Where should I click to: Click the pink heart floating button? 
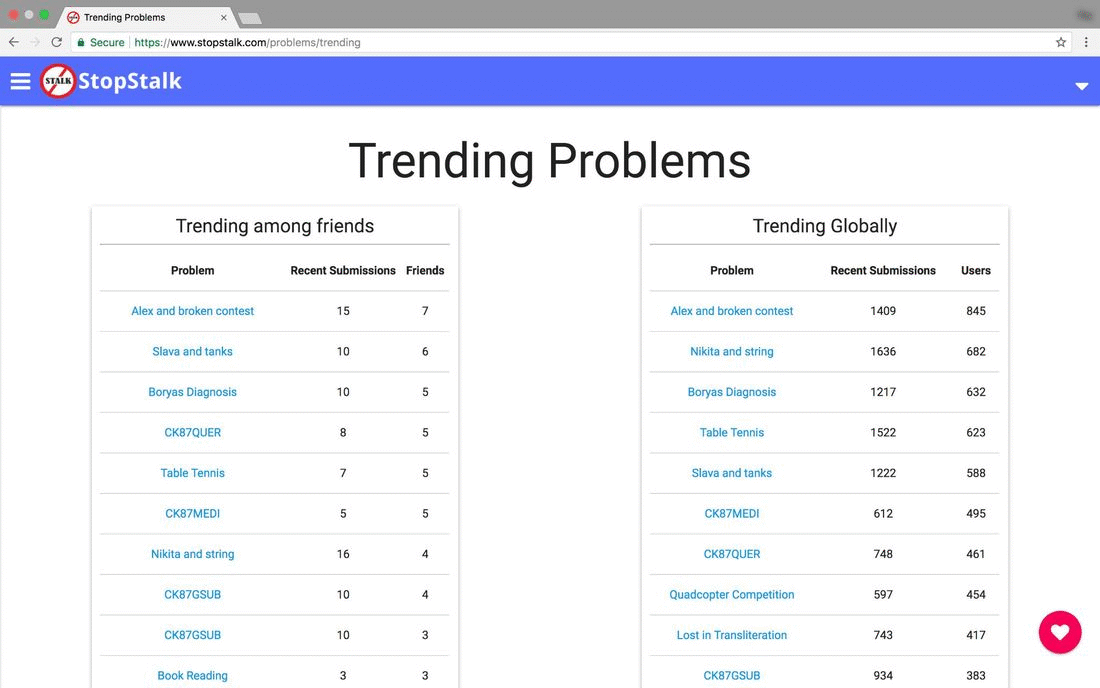1059,632
